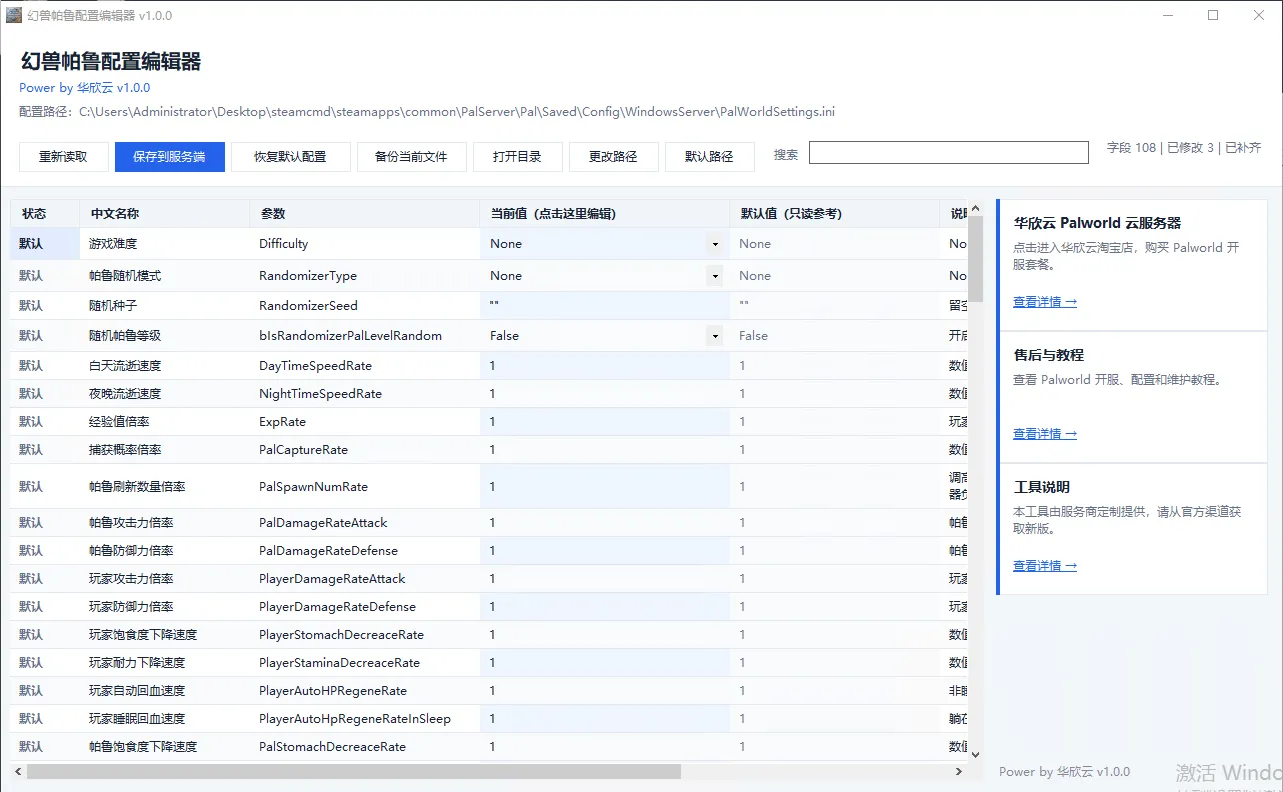Click the 默认路径 button
Viewport: 1283px width, 792px height.
[709, 157]
